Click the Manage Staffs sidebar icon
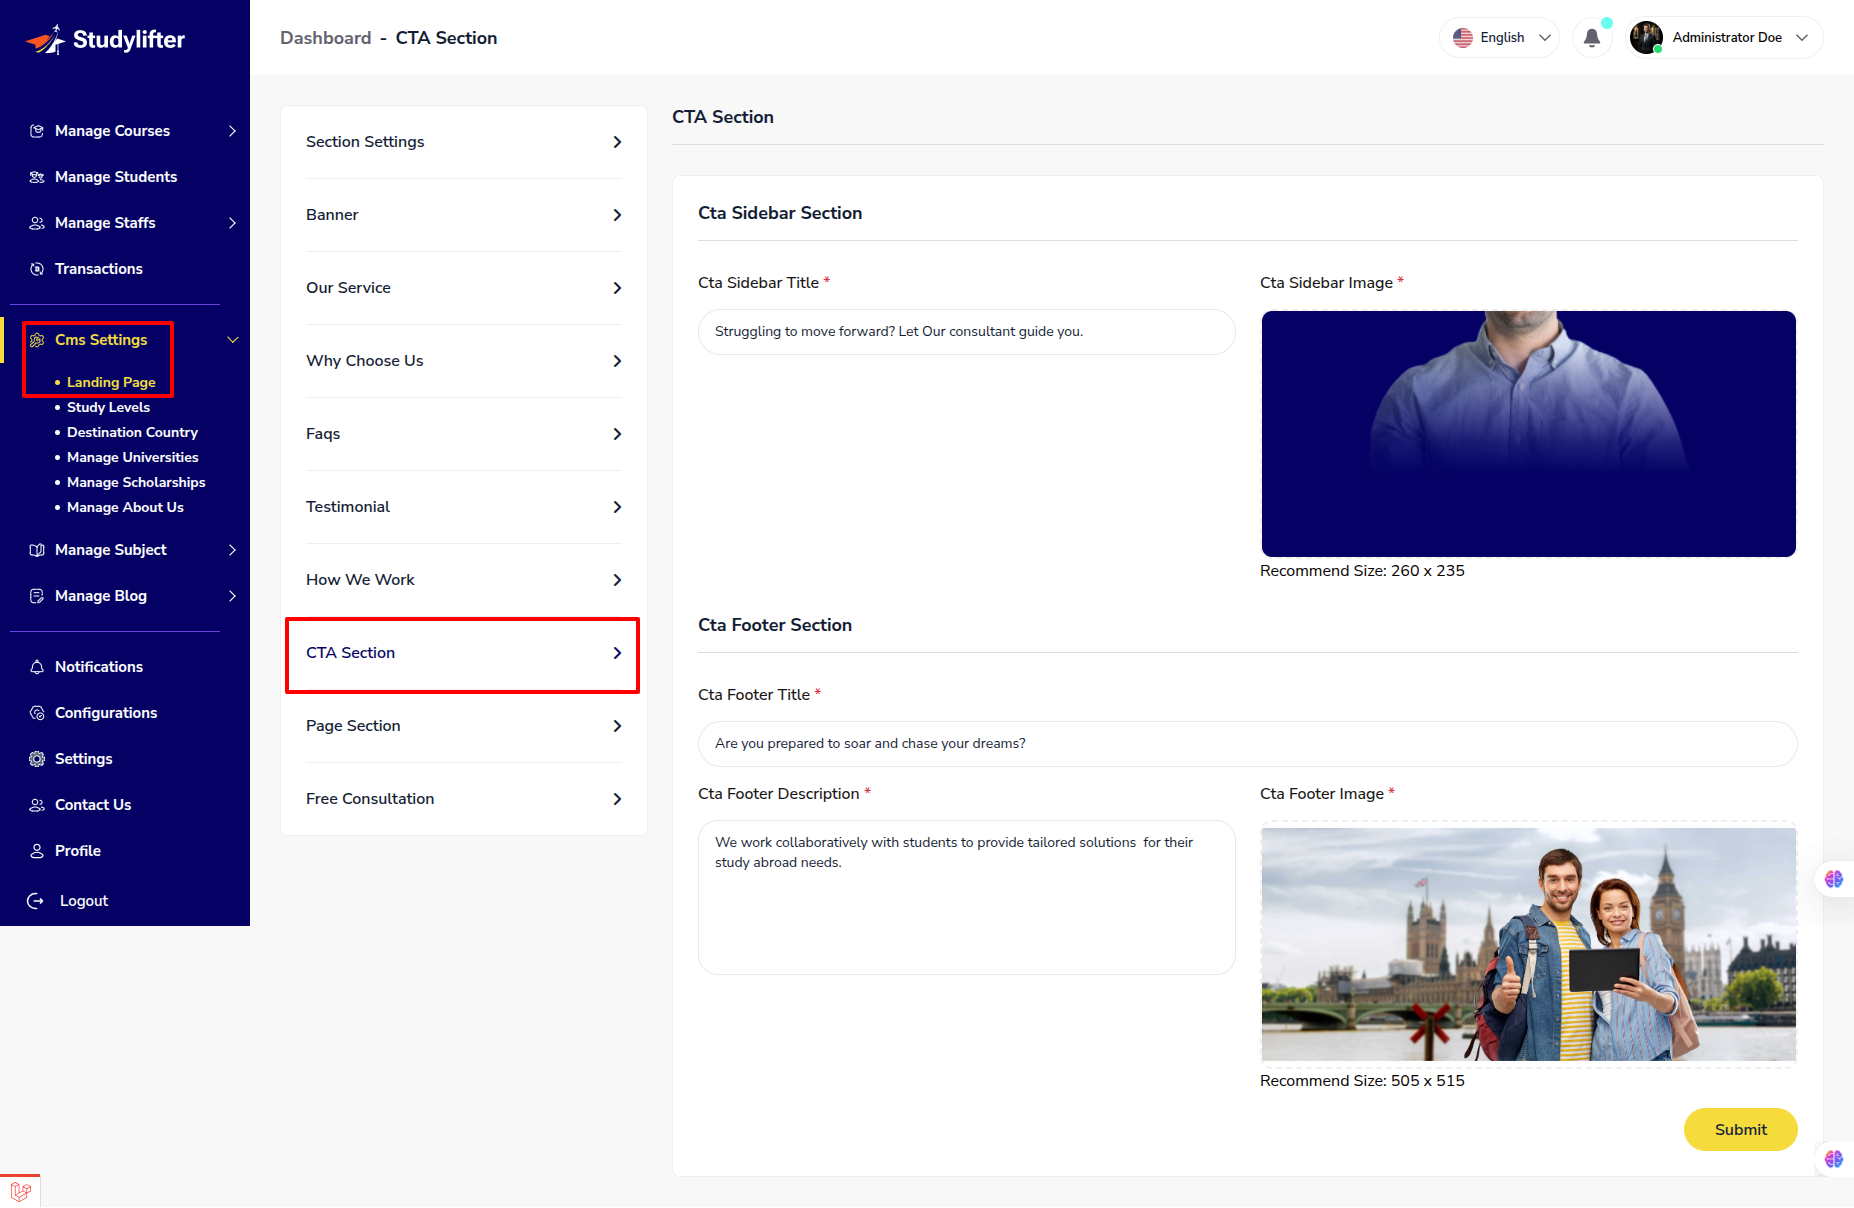1854x1208 pixels. (x=37, y=223)
